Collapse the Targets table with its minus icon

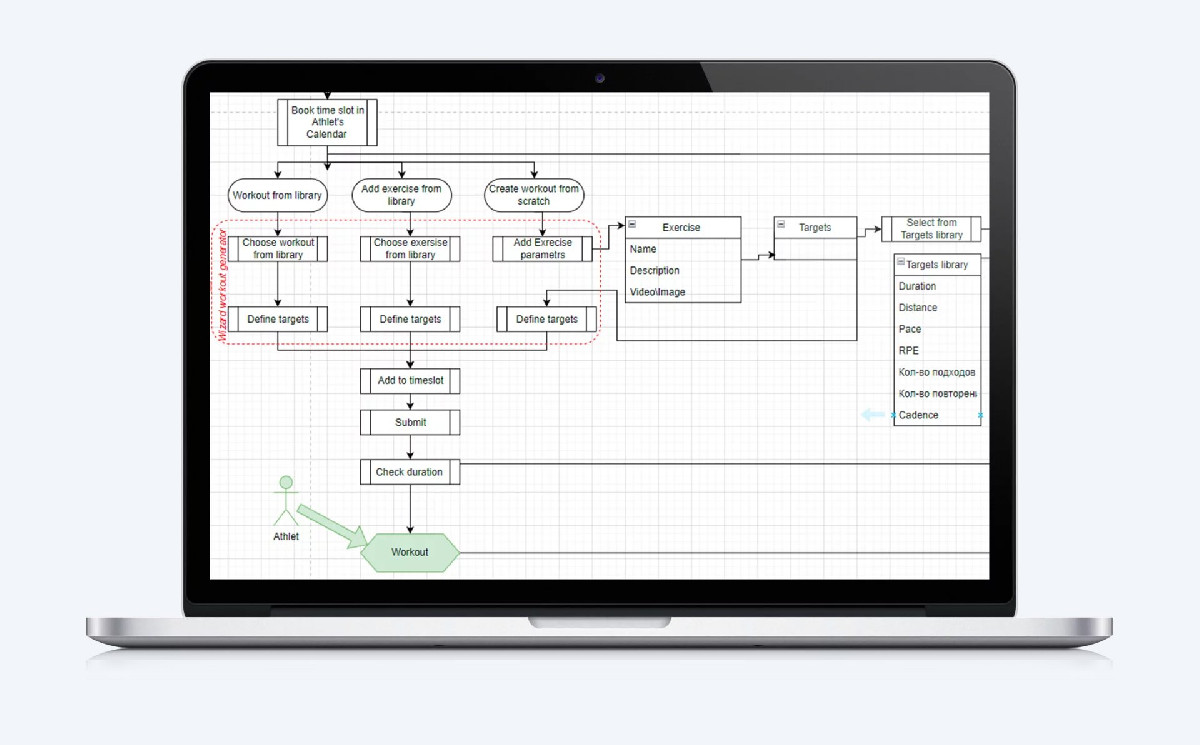(781, 225)
